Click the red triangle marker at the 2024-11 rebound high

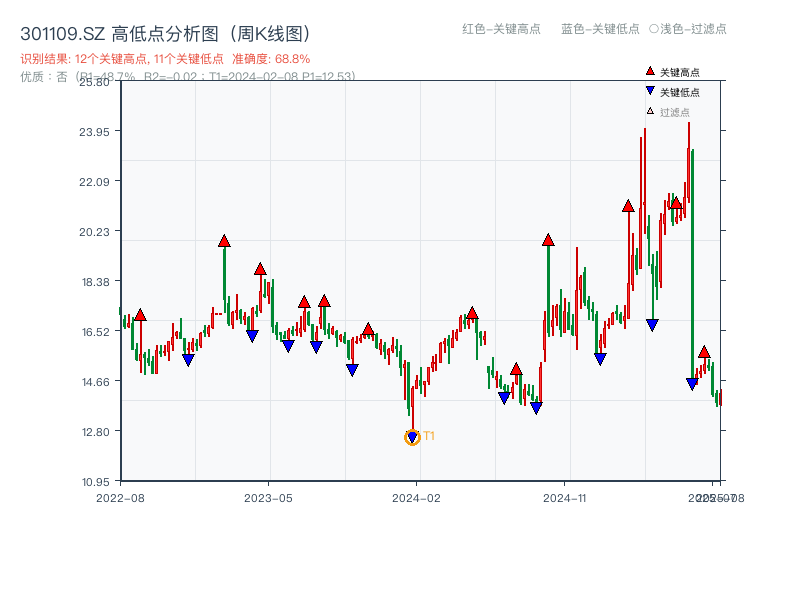548,239
